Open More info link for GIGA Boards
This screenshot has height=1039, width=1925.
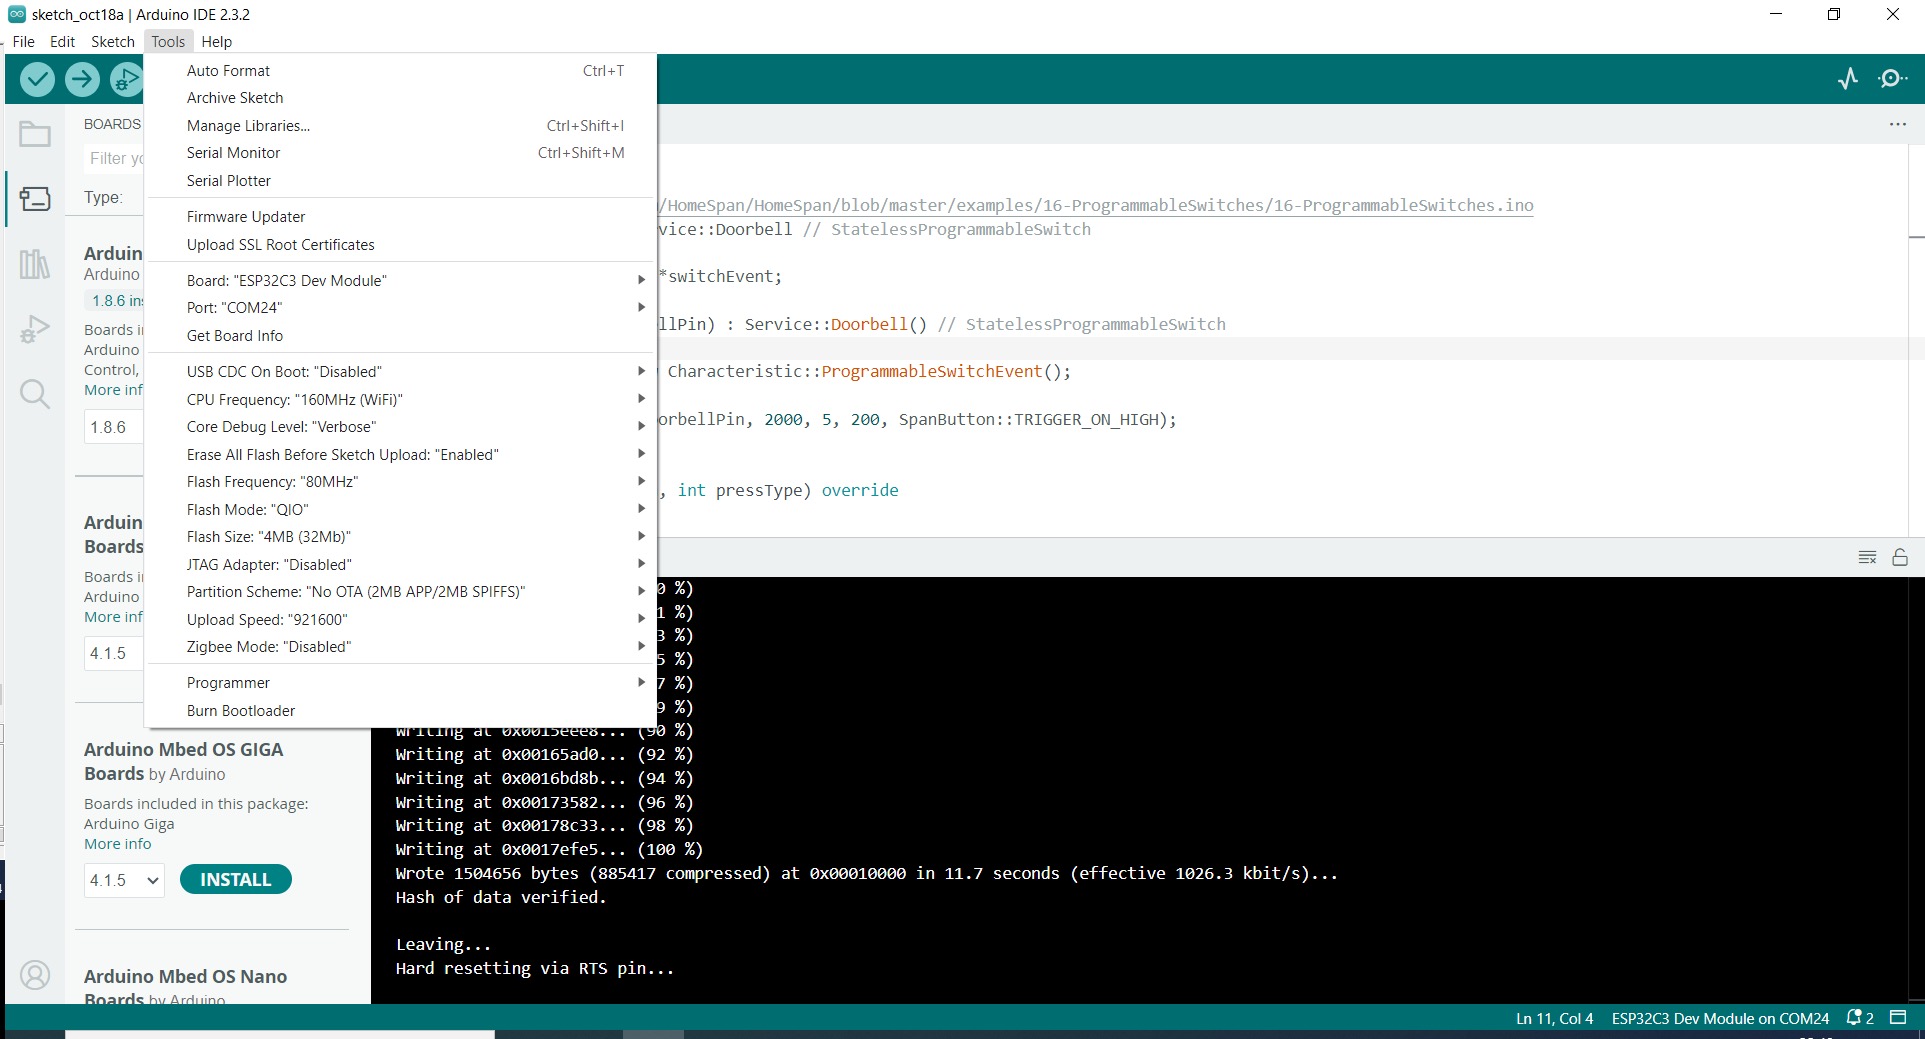tap(118, 844)
